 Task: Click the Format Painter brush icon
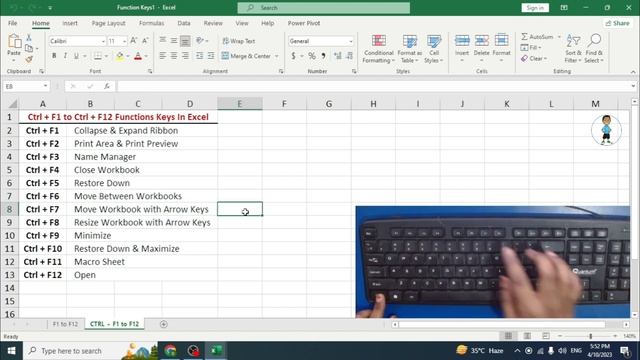click(x=29, y=60)
